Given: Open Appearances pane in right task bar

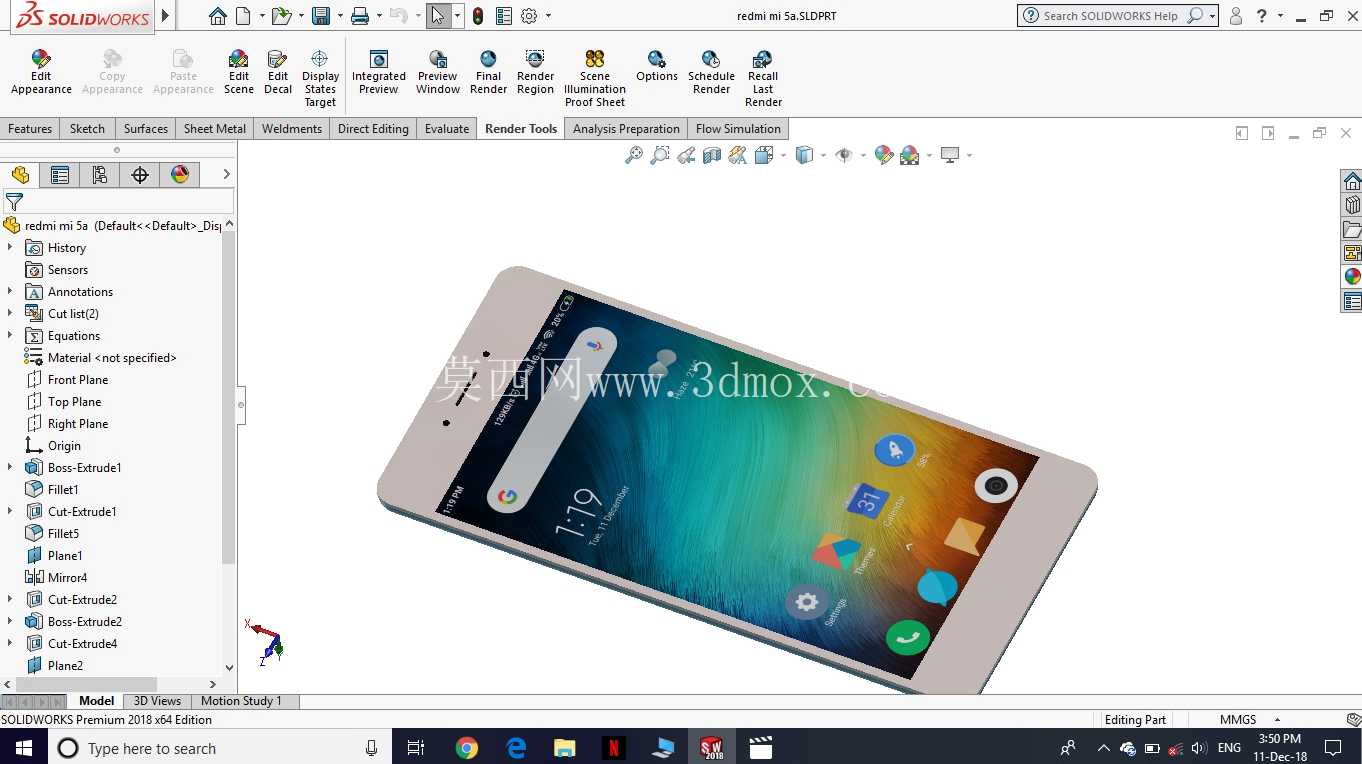Looking at the screenshot, I should (1352, 277).
